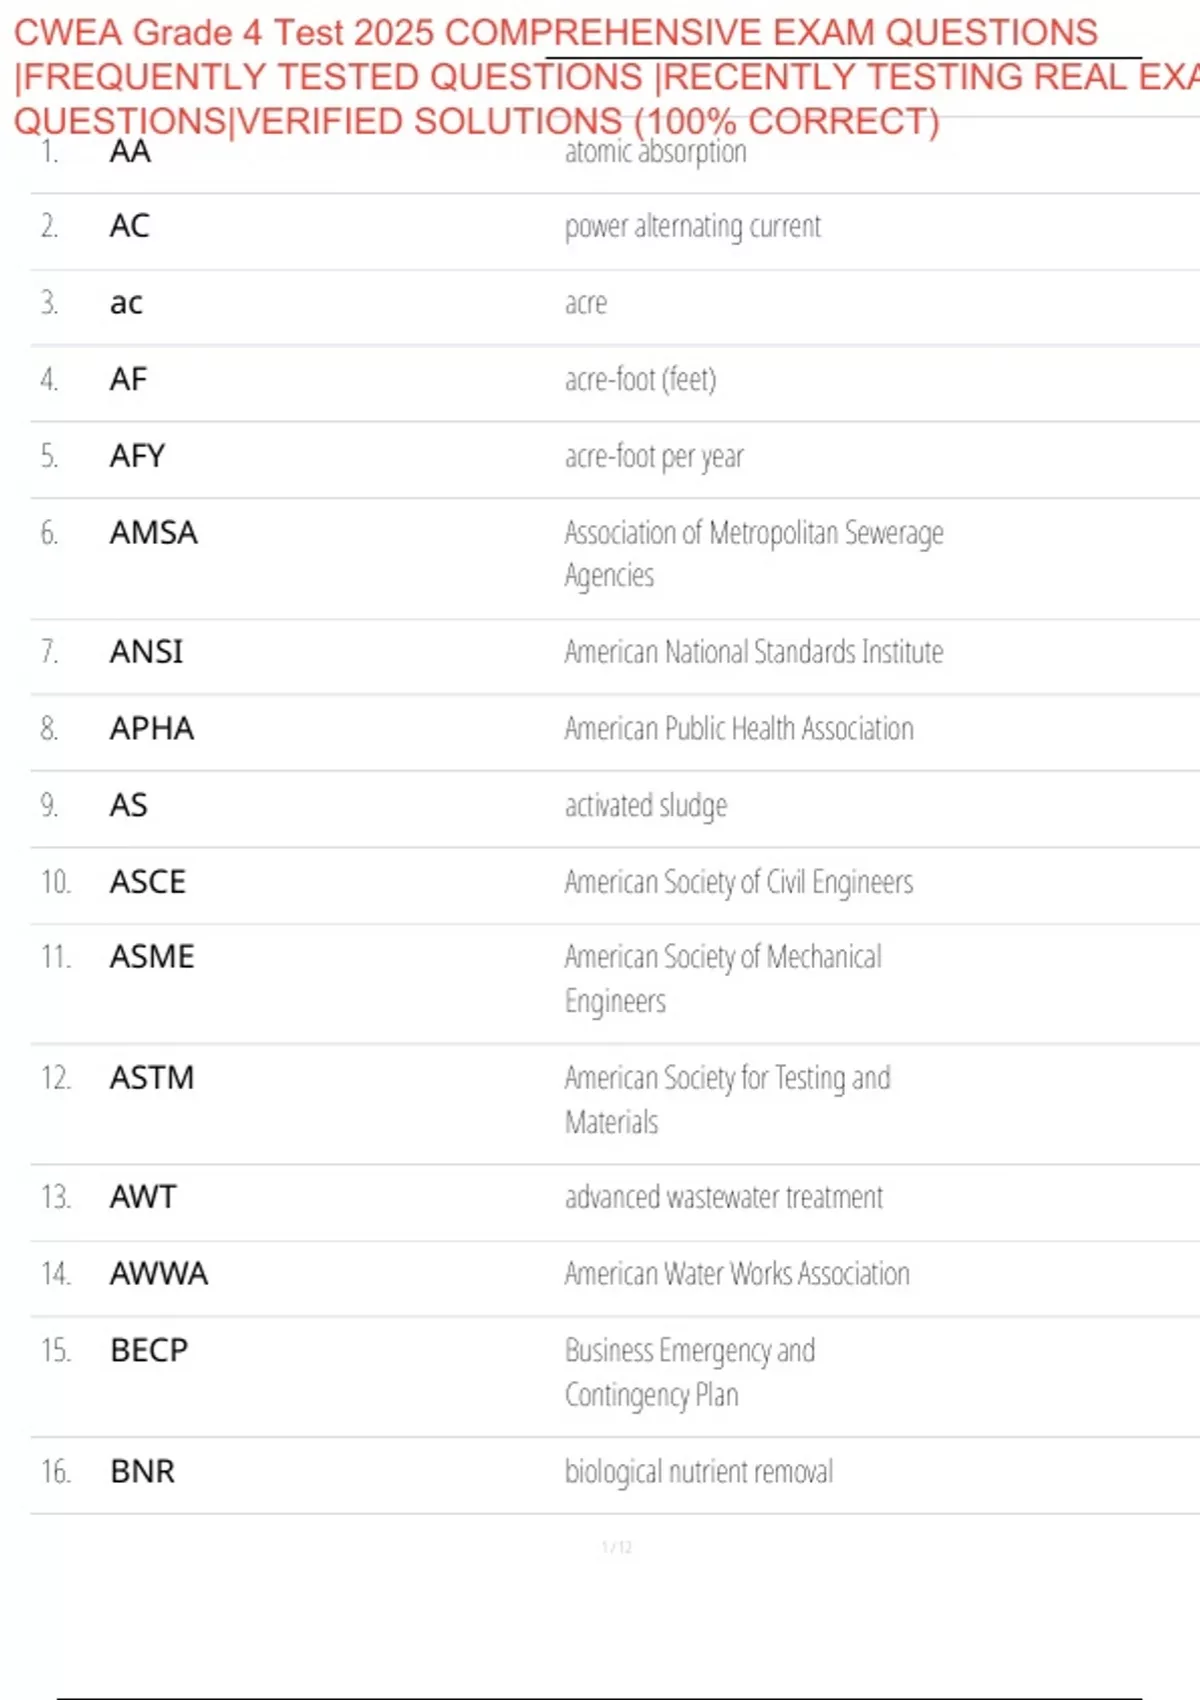Click 'American National Standards Institute' text
Viewport: 1200px width, 1700px height.
753,652
